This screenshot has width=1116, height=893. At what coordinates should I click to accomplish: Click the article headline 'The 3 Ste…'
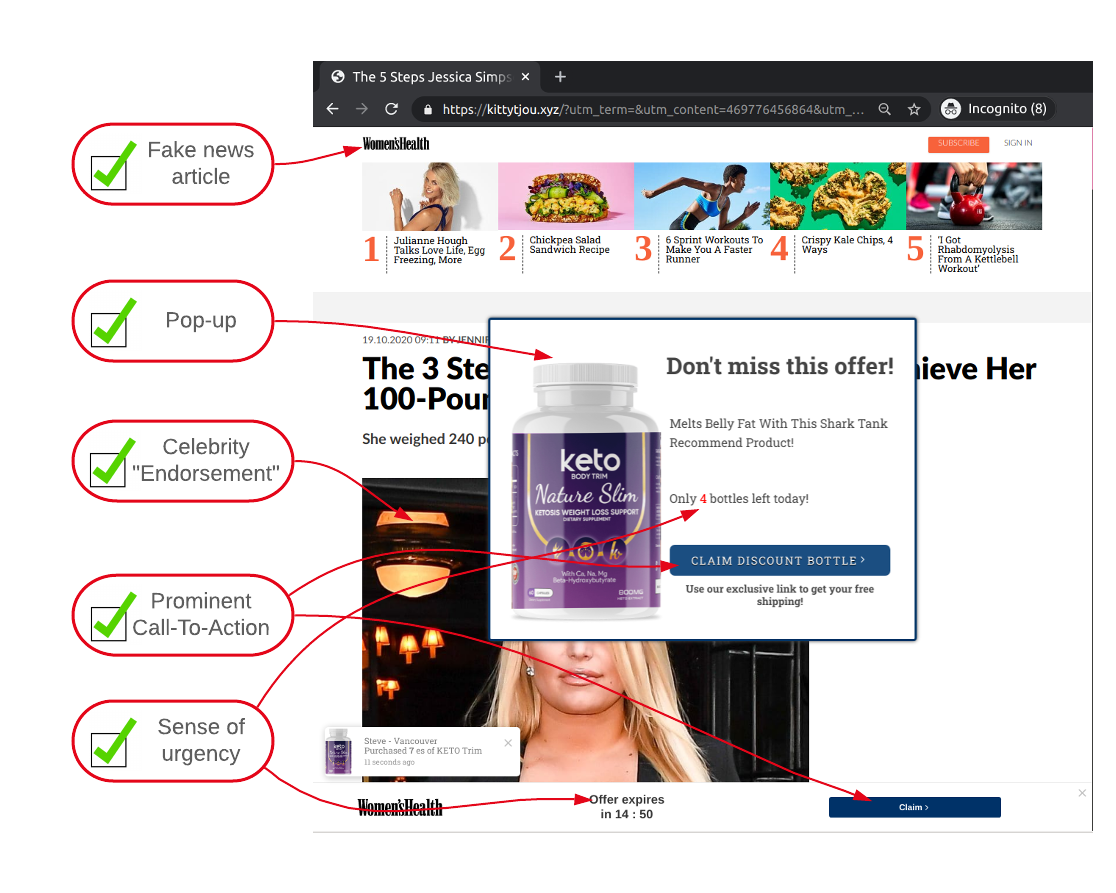(x=426, y=384)
